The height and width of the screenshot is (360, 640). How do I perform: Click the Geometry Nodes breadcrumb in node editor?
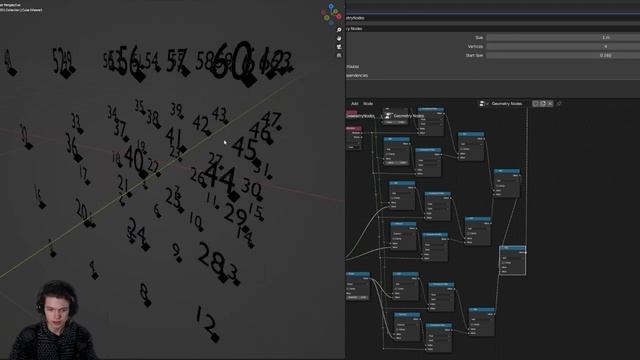408,116
